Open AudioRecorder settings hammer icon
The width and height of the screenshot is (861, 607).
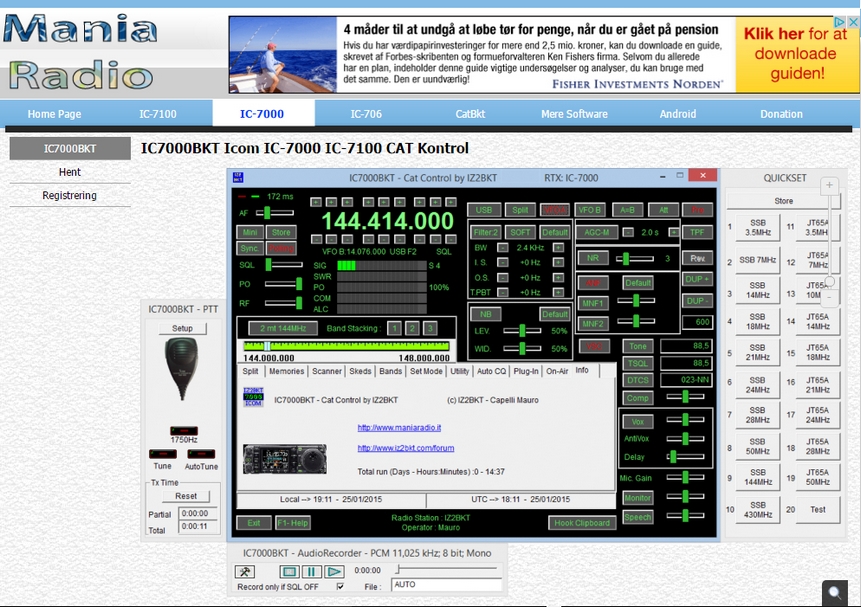[x=244, y=571]
